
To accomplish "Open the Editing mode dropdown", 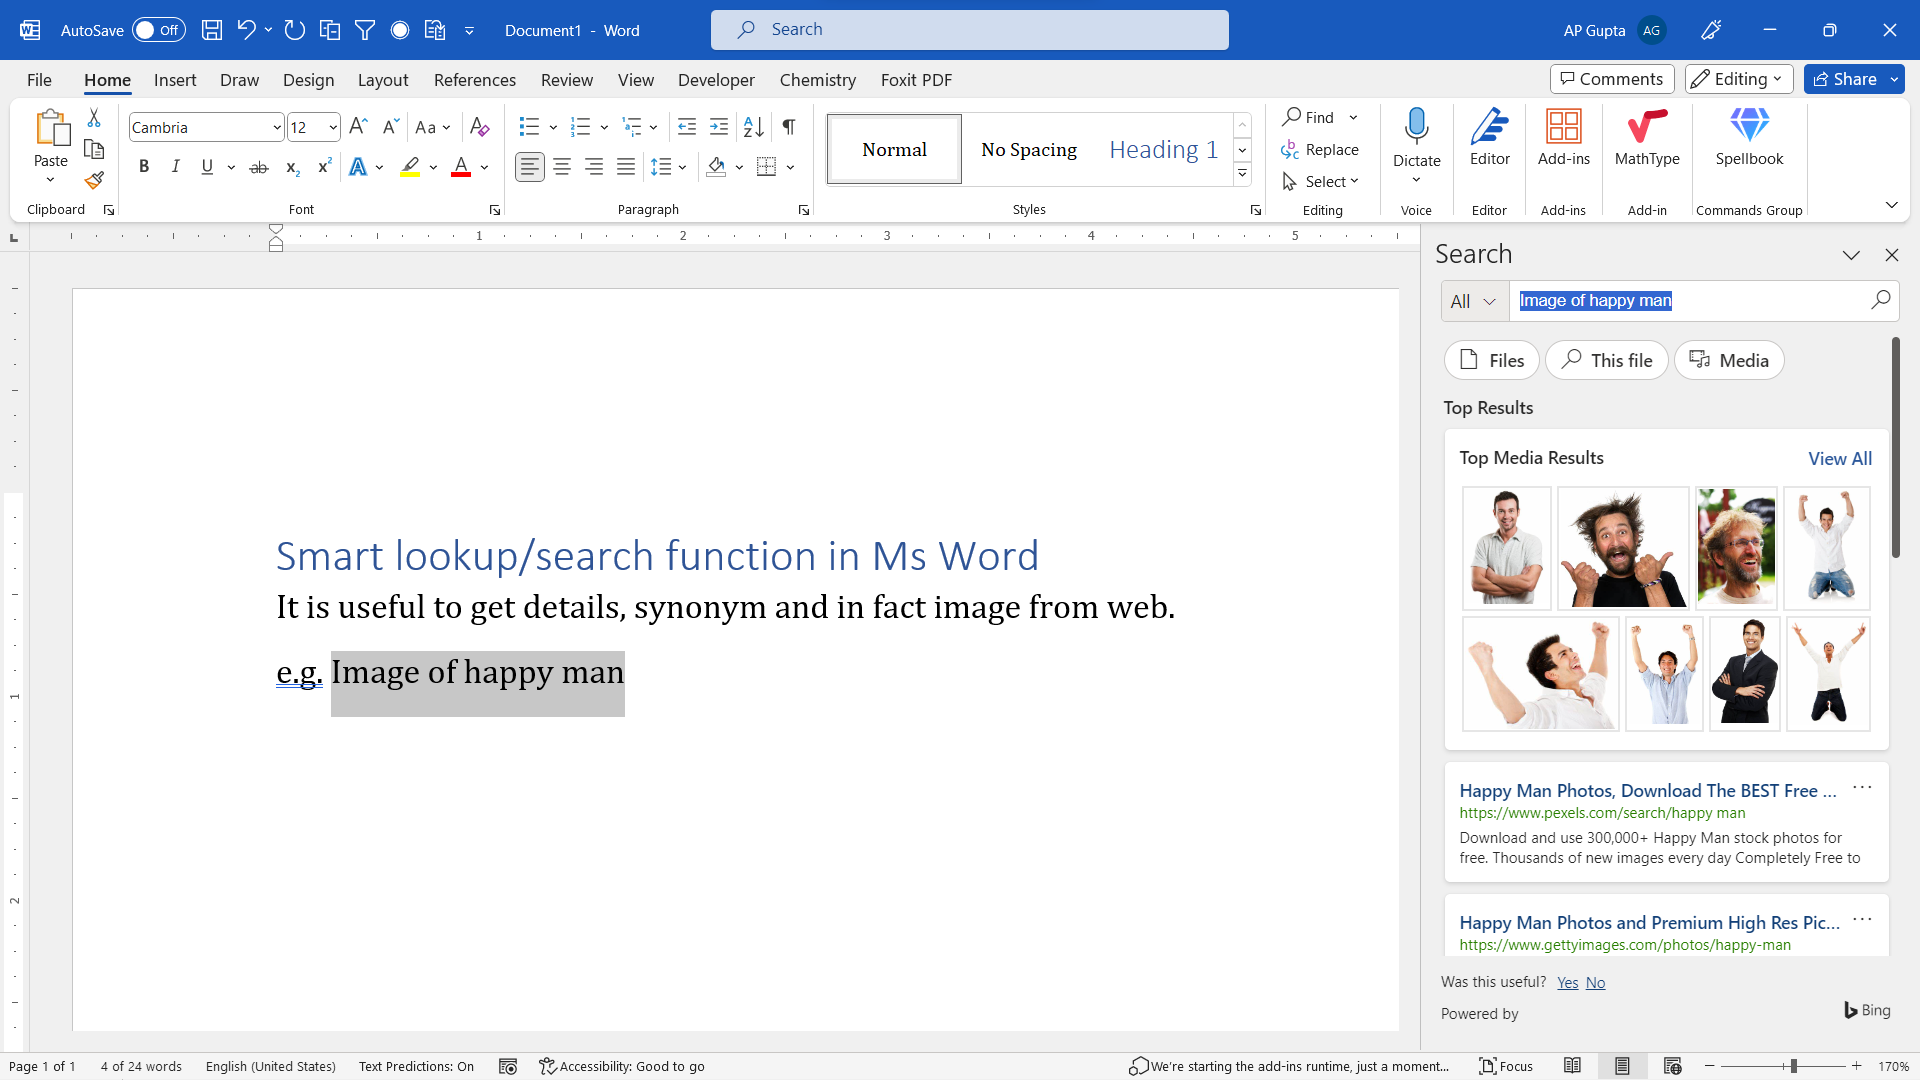I will pyautogui.click(x=1738, y=79).
